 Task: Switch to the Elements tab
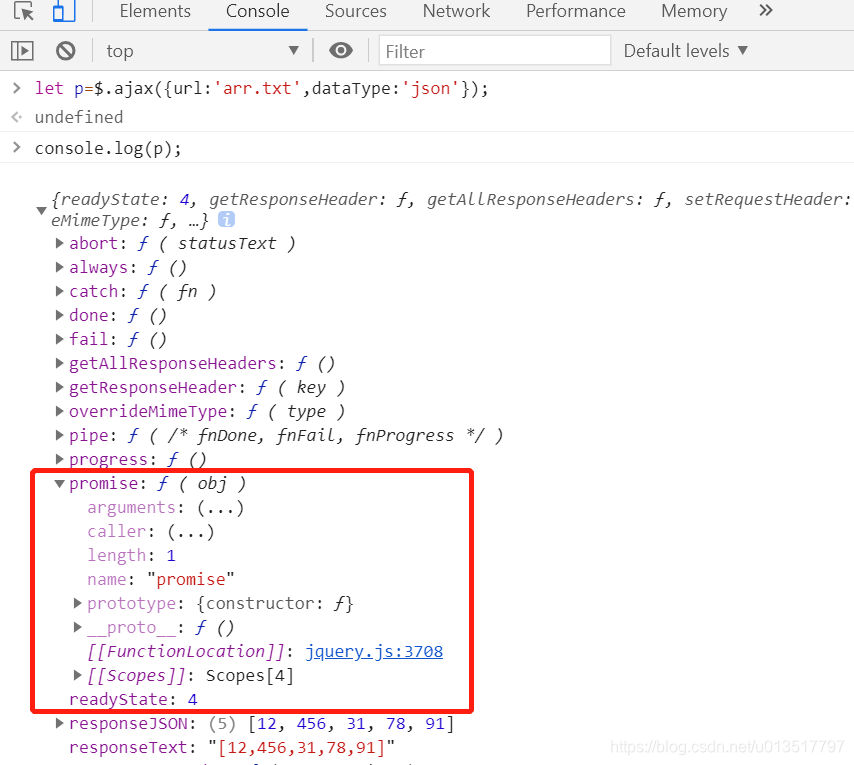[154, 11]
